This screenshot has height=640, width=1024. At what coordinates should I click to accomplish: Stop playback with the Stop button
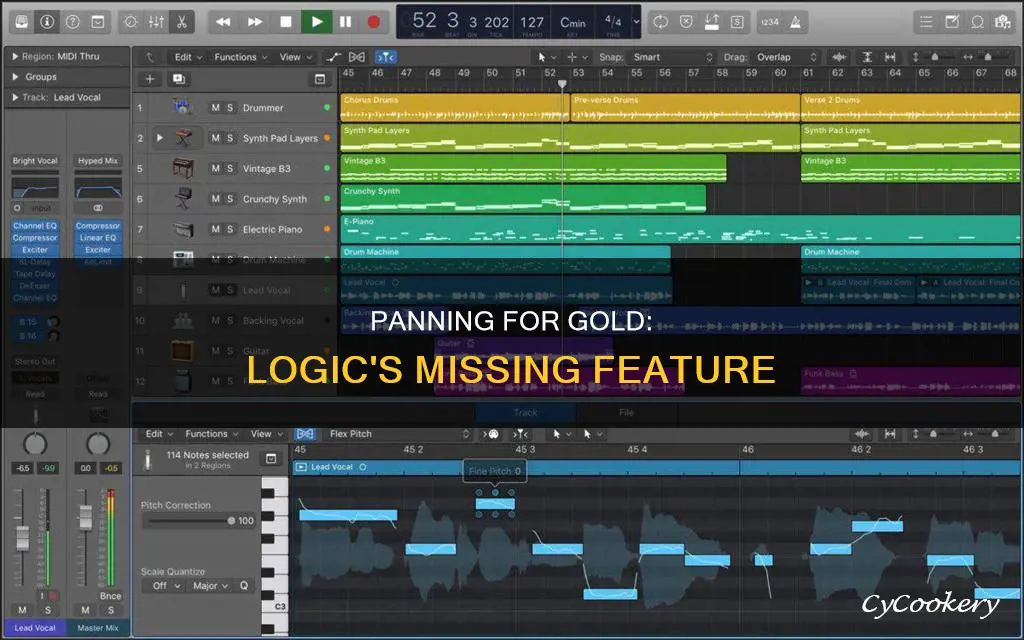(285, 22)
